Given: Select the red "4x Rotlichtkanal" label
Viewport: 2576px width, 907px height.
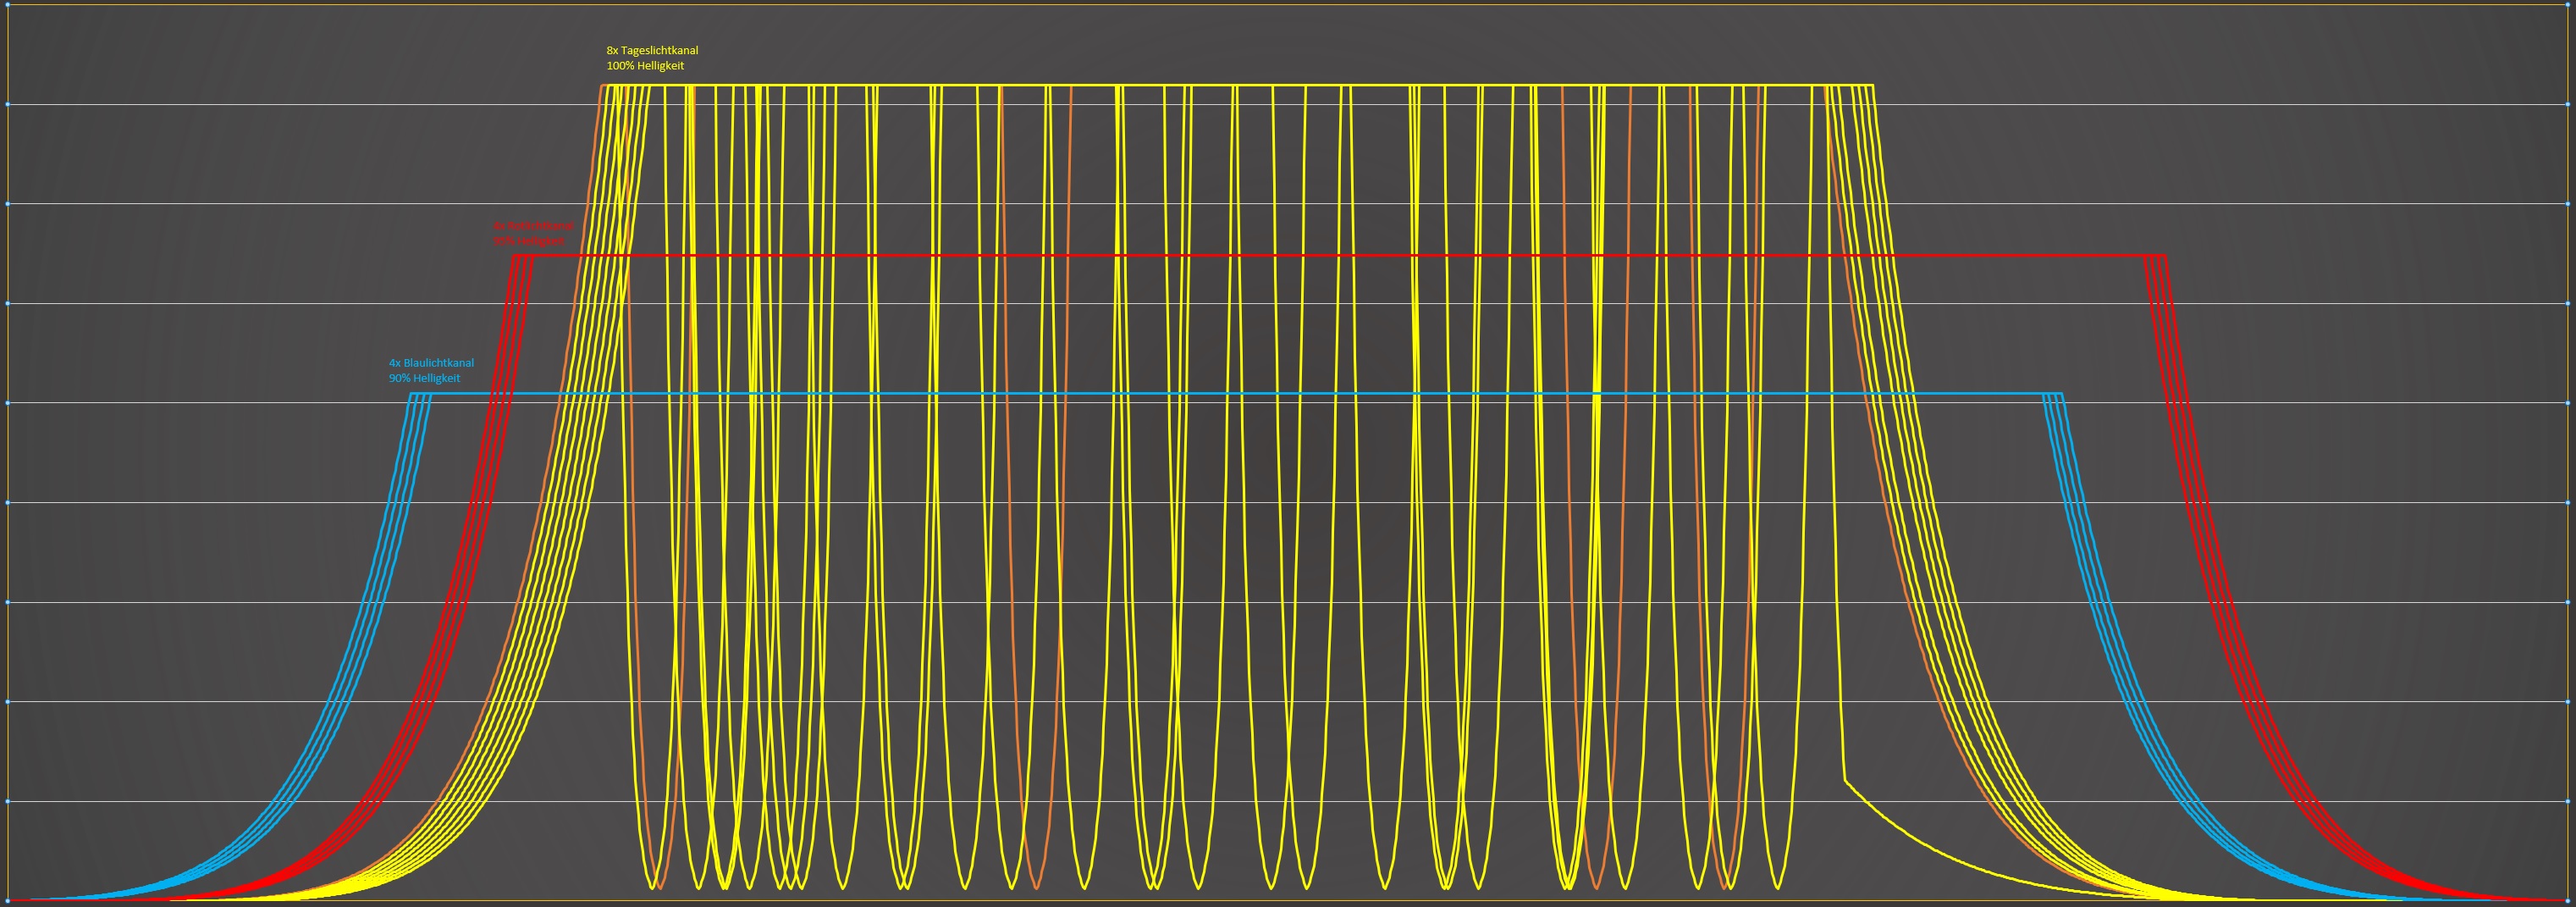Looking at the screenshot, I should [x=533, y=226].
